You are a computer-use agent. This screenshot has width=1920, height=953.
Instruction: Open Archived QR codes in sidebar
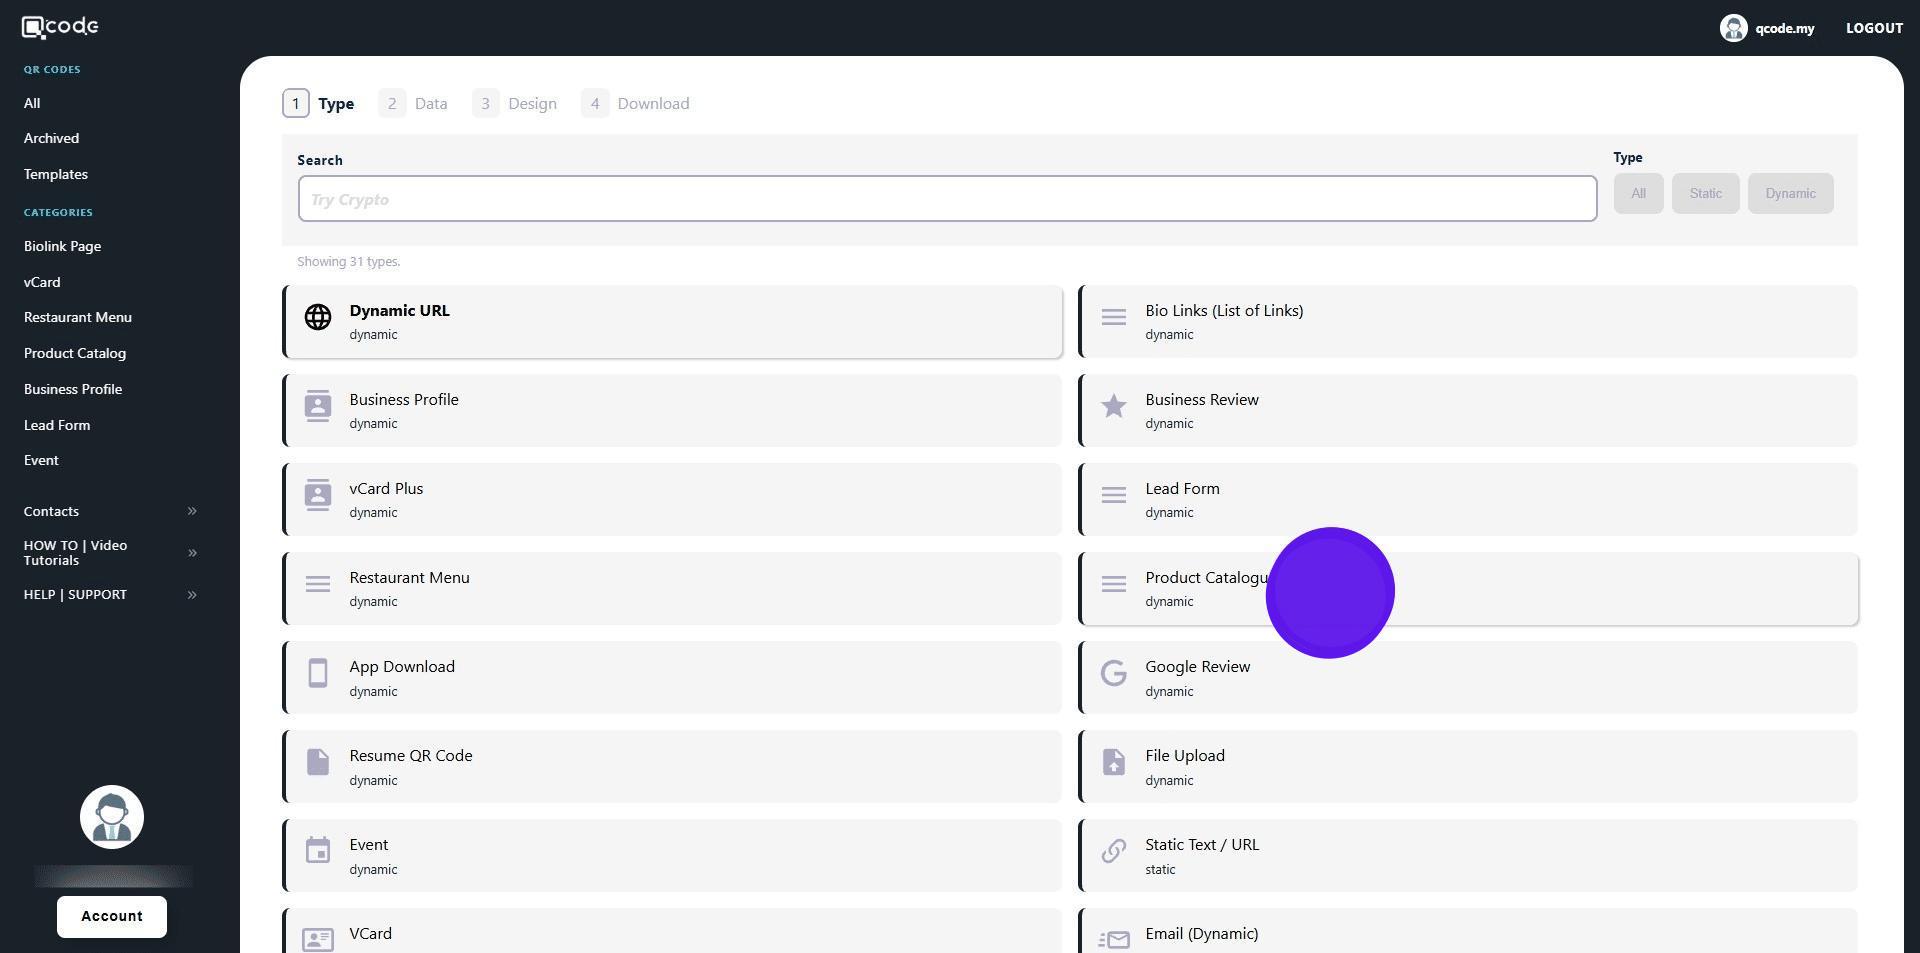coord(51,138)
